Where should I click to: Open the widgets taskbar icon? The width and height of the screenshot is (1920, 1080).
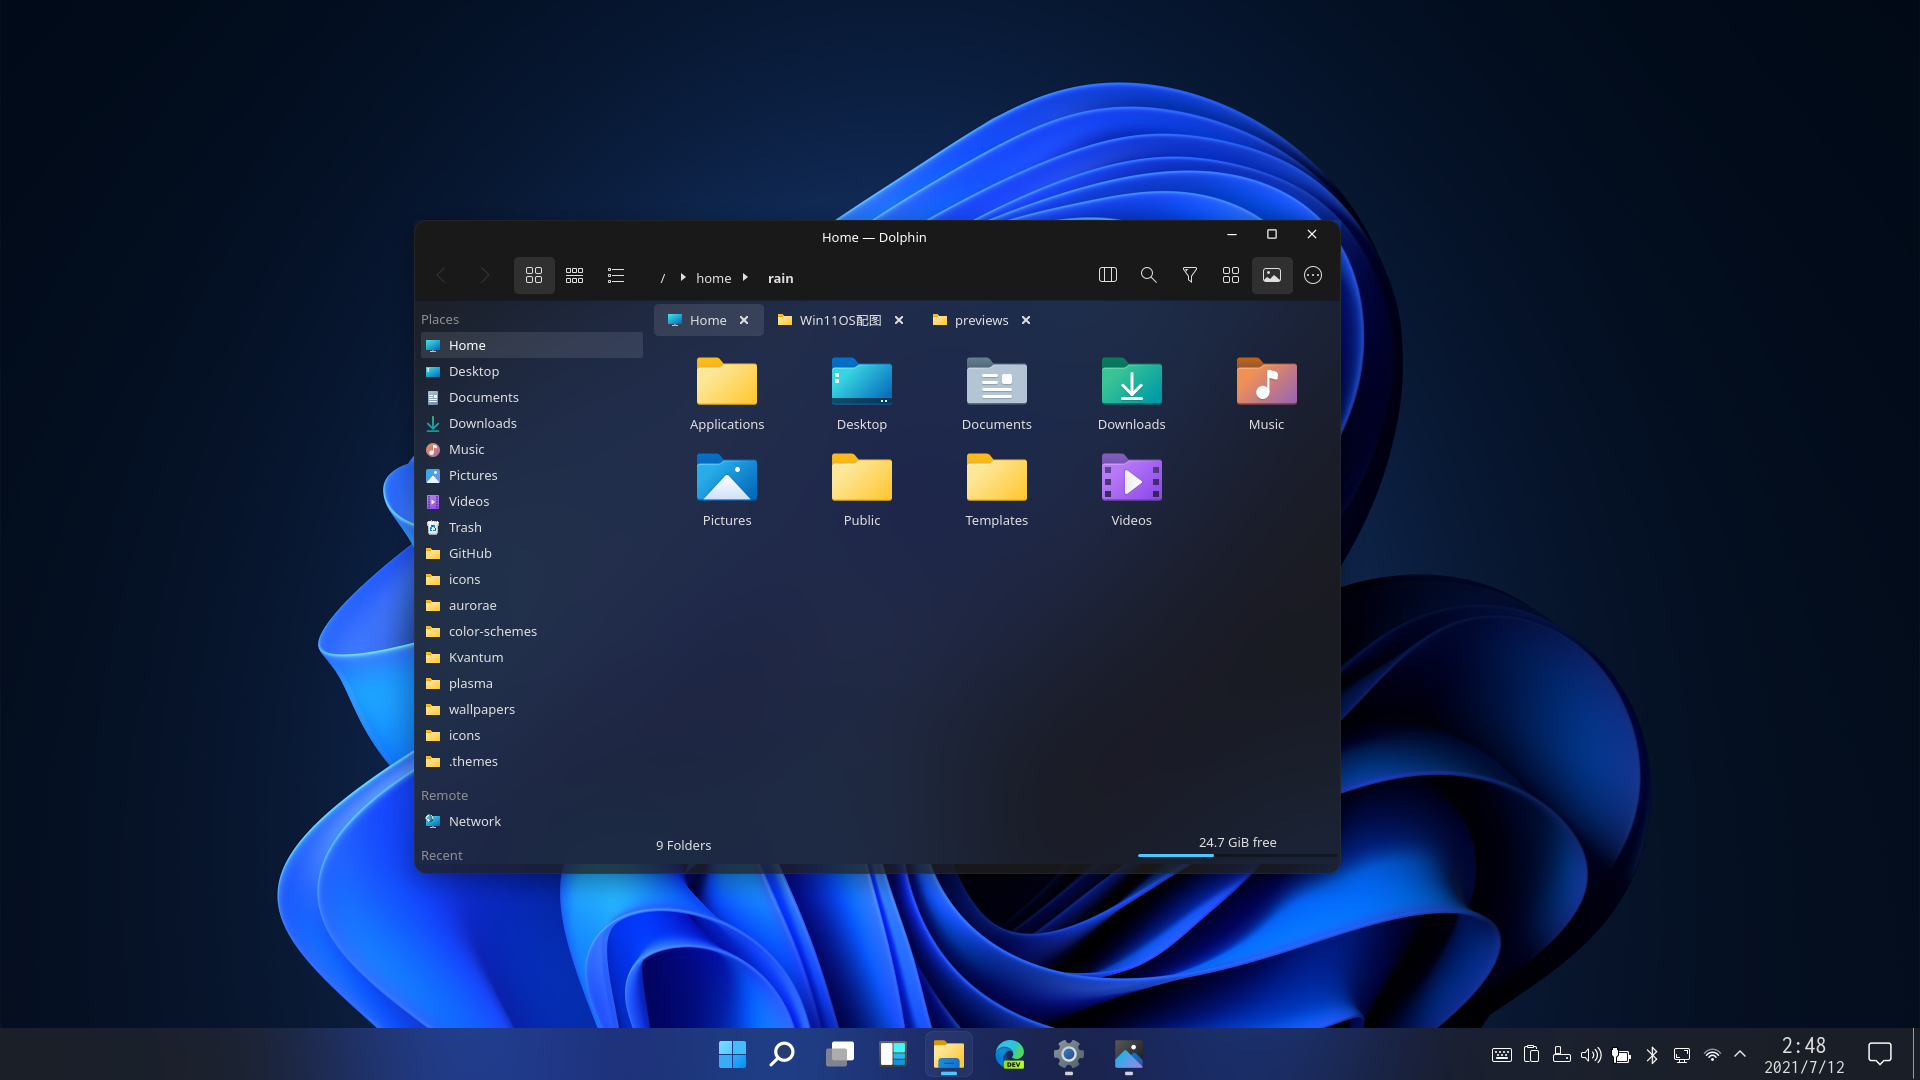point(893,1054)
